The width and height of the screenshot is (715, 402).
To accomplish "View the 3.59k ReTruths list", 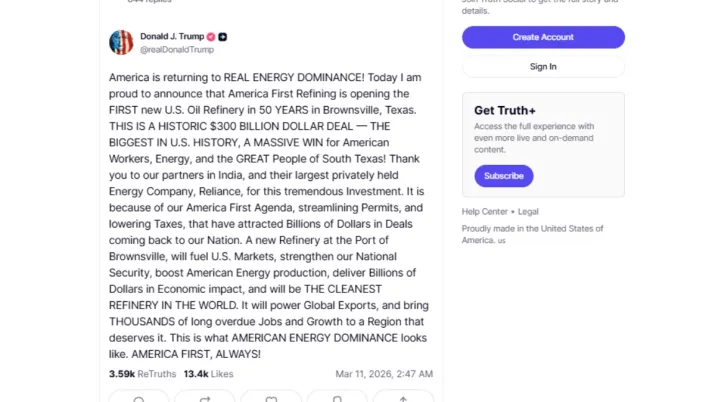I will [142, 374].
